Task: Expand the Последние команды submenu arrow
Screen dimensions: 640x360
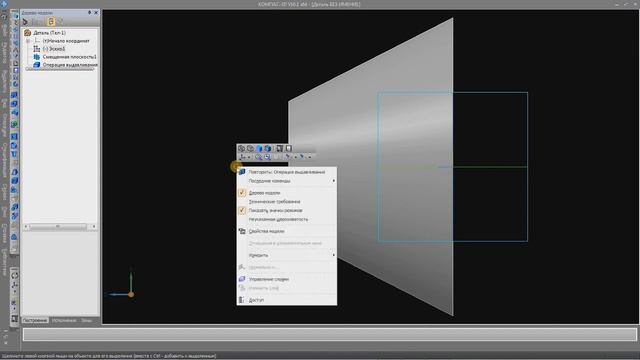Action: (x=333, y=181)
